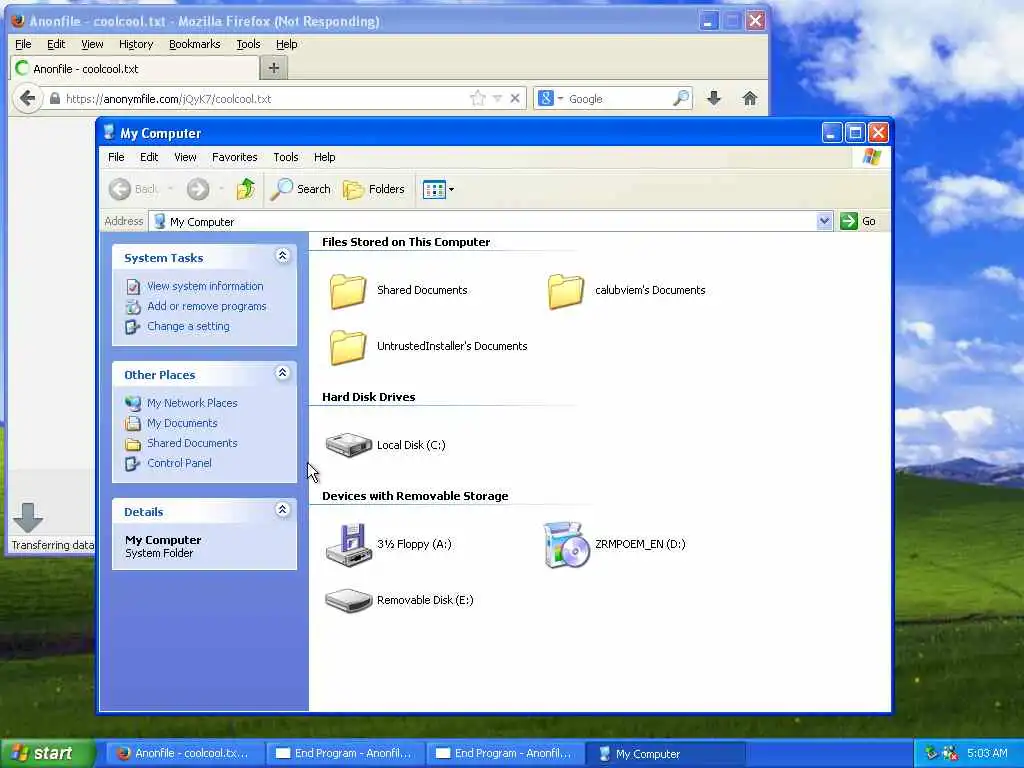Click the Search magnifier in Explorer toolbar
The image size is (1024, 768).
[x=281, y=189]
